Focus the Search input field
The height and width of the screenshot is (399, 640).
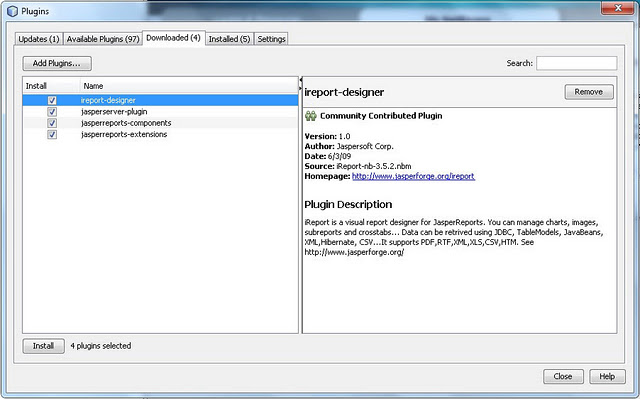tap(576, 63)
